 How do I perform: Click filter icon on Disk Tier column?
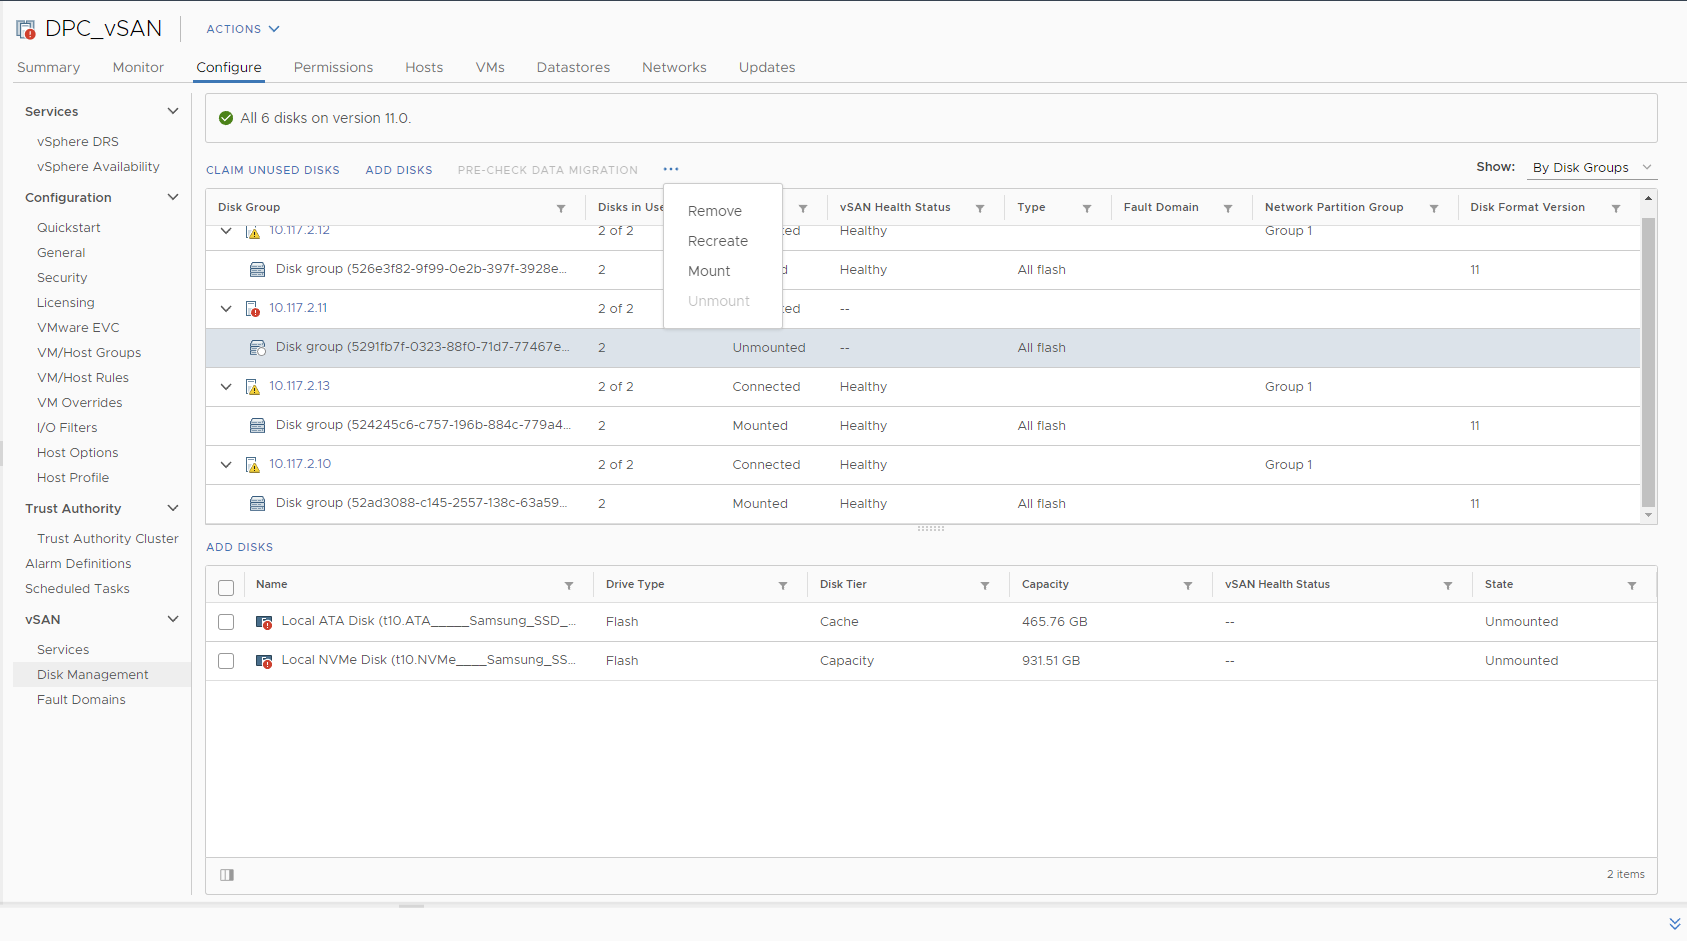click(x=985, y=585)
